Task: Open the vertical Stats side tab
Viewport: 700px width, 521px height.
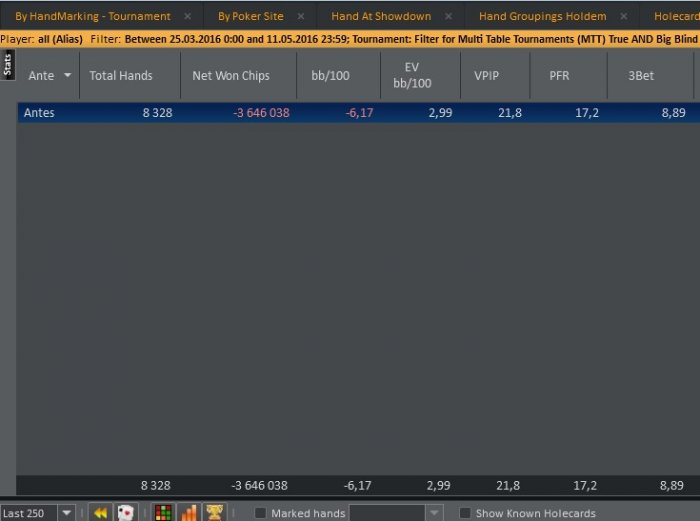Action: tap(7, 65)
